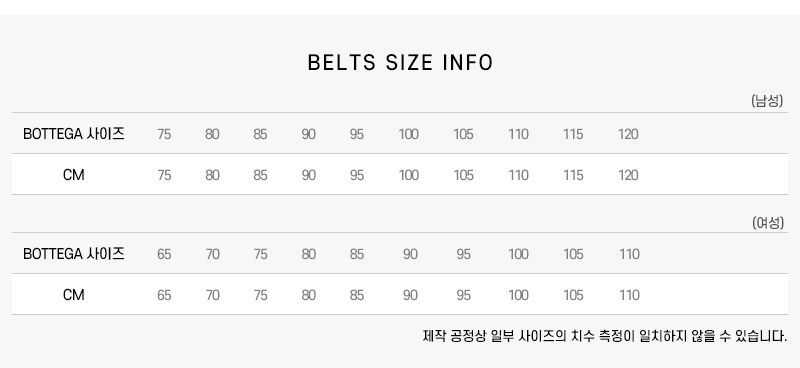Click size 70 in women's CM row
800x368 pixels.
[212, 295]
